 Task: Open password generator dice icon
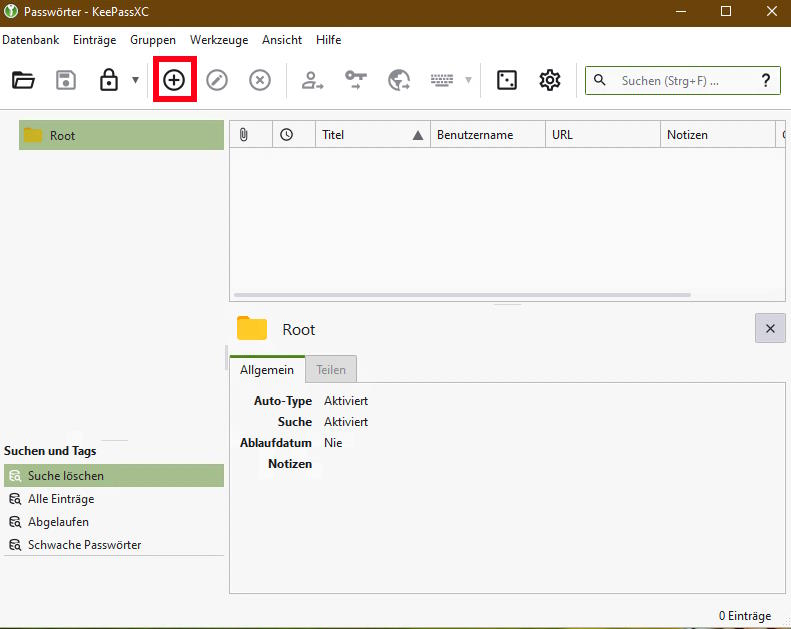point(507,81)
